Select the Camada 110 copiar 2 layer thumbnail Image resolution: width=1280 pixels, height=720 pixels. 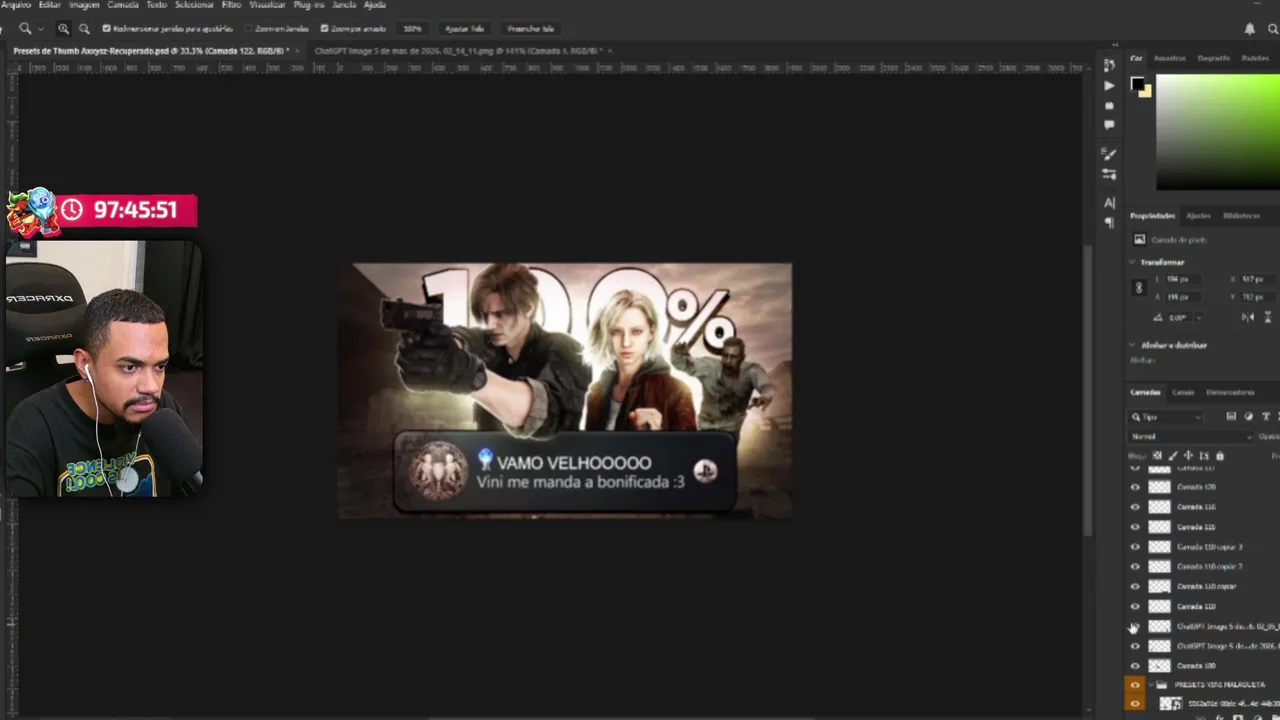(x=1159, y=567)
